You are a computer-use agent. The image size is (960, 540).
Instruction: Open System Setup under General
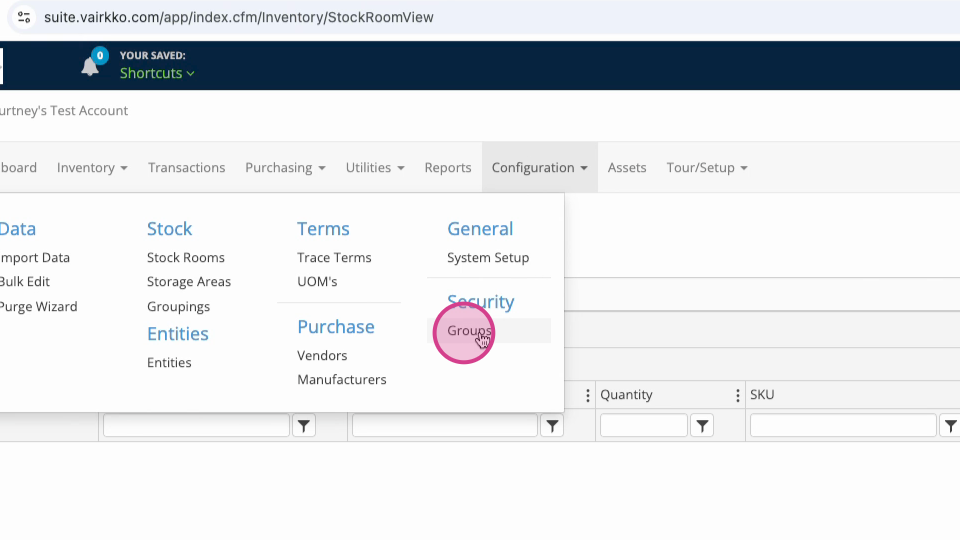(488, 258)
